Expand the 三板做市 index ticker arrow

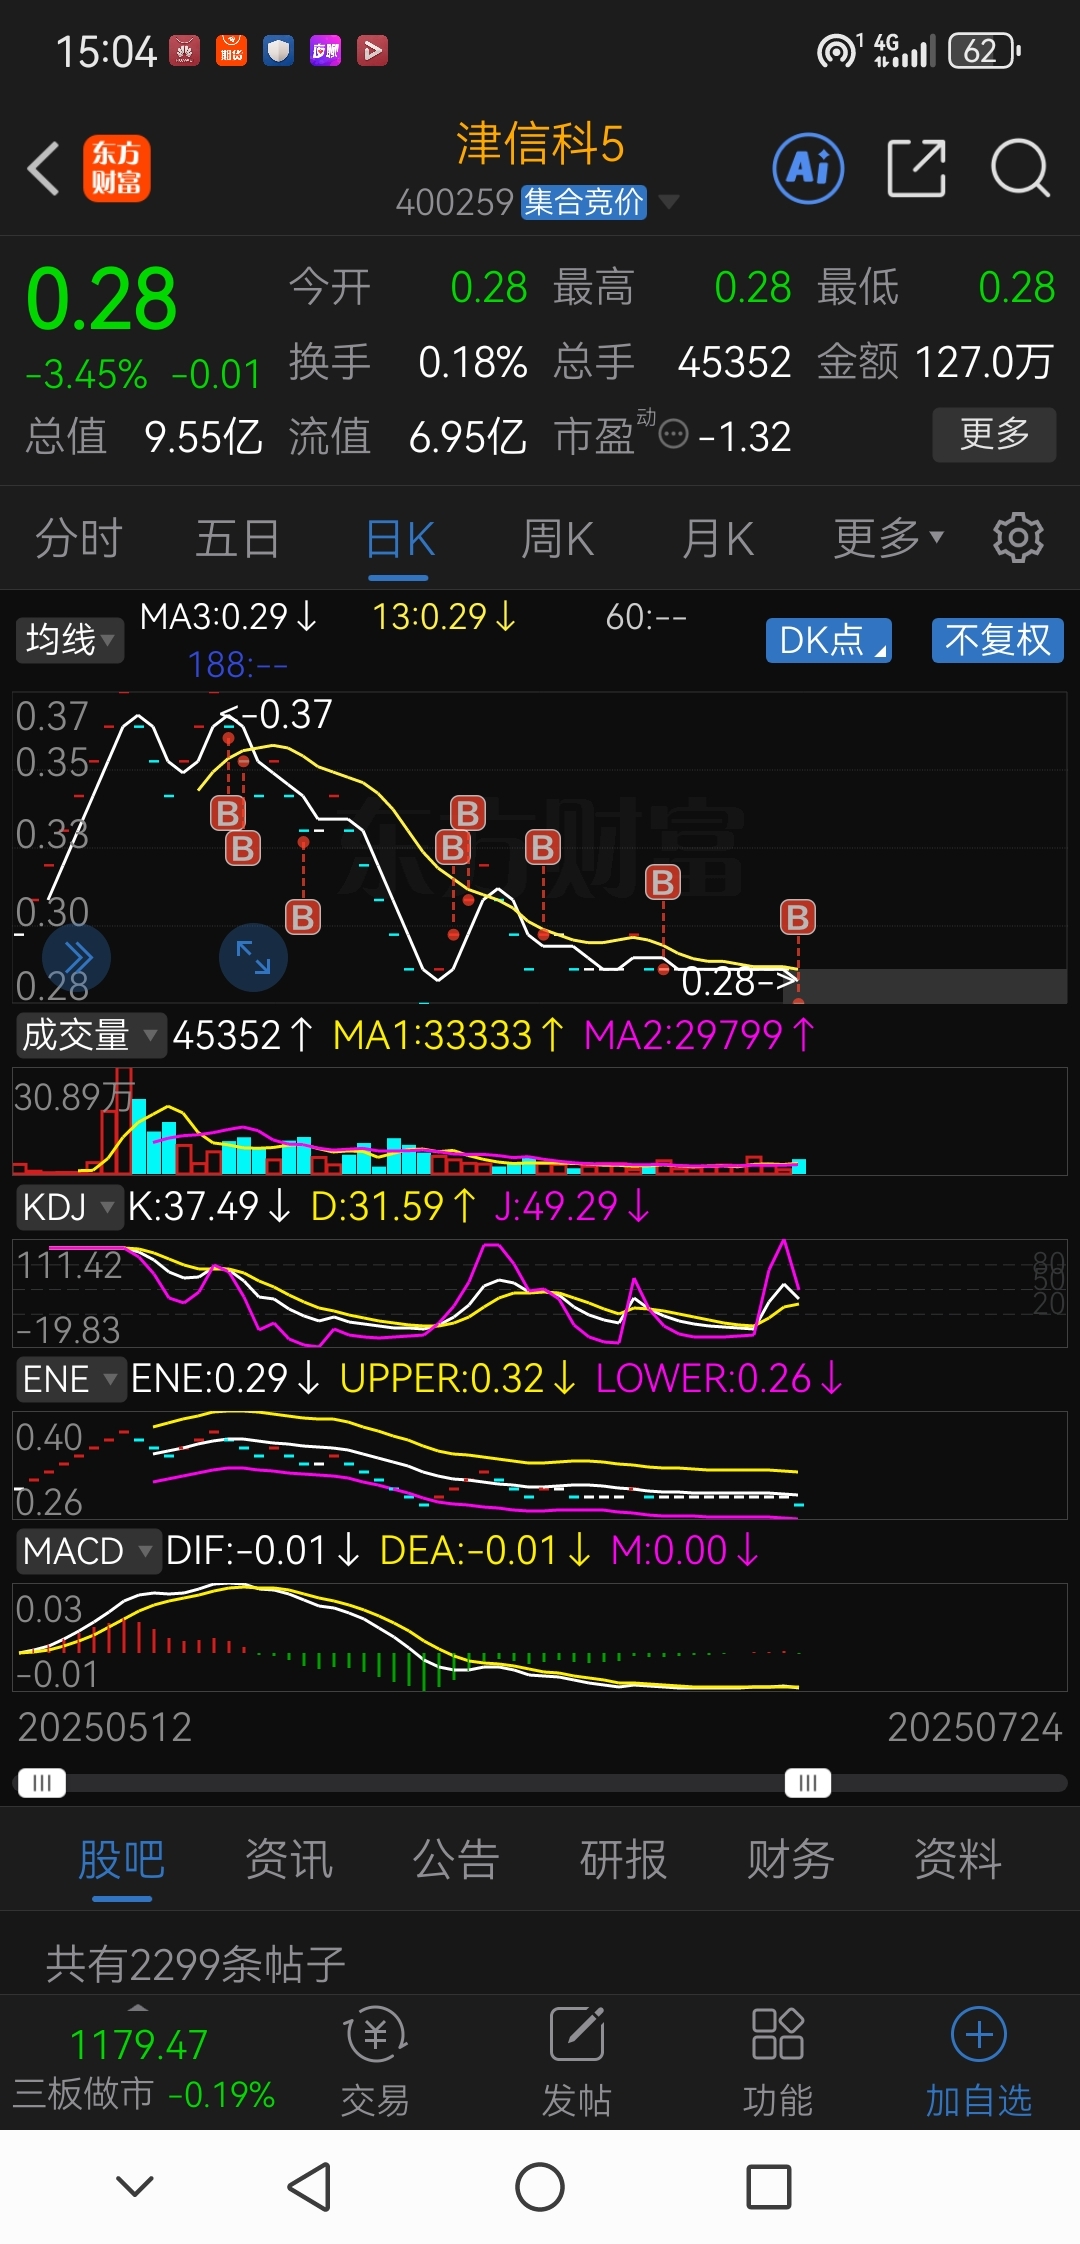click(138, 2008)
